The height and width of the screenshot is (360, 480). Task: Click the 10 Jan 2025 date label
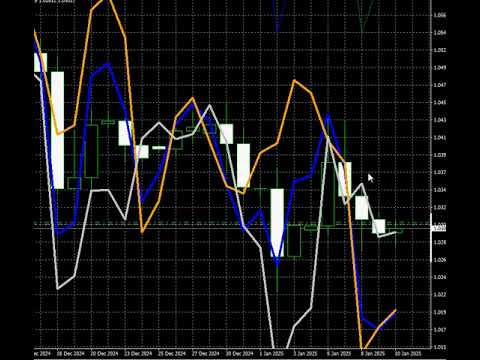408,353
